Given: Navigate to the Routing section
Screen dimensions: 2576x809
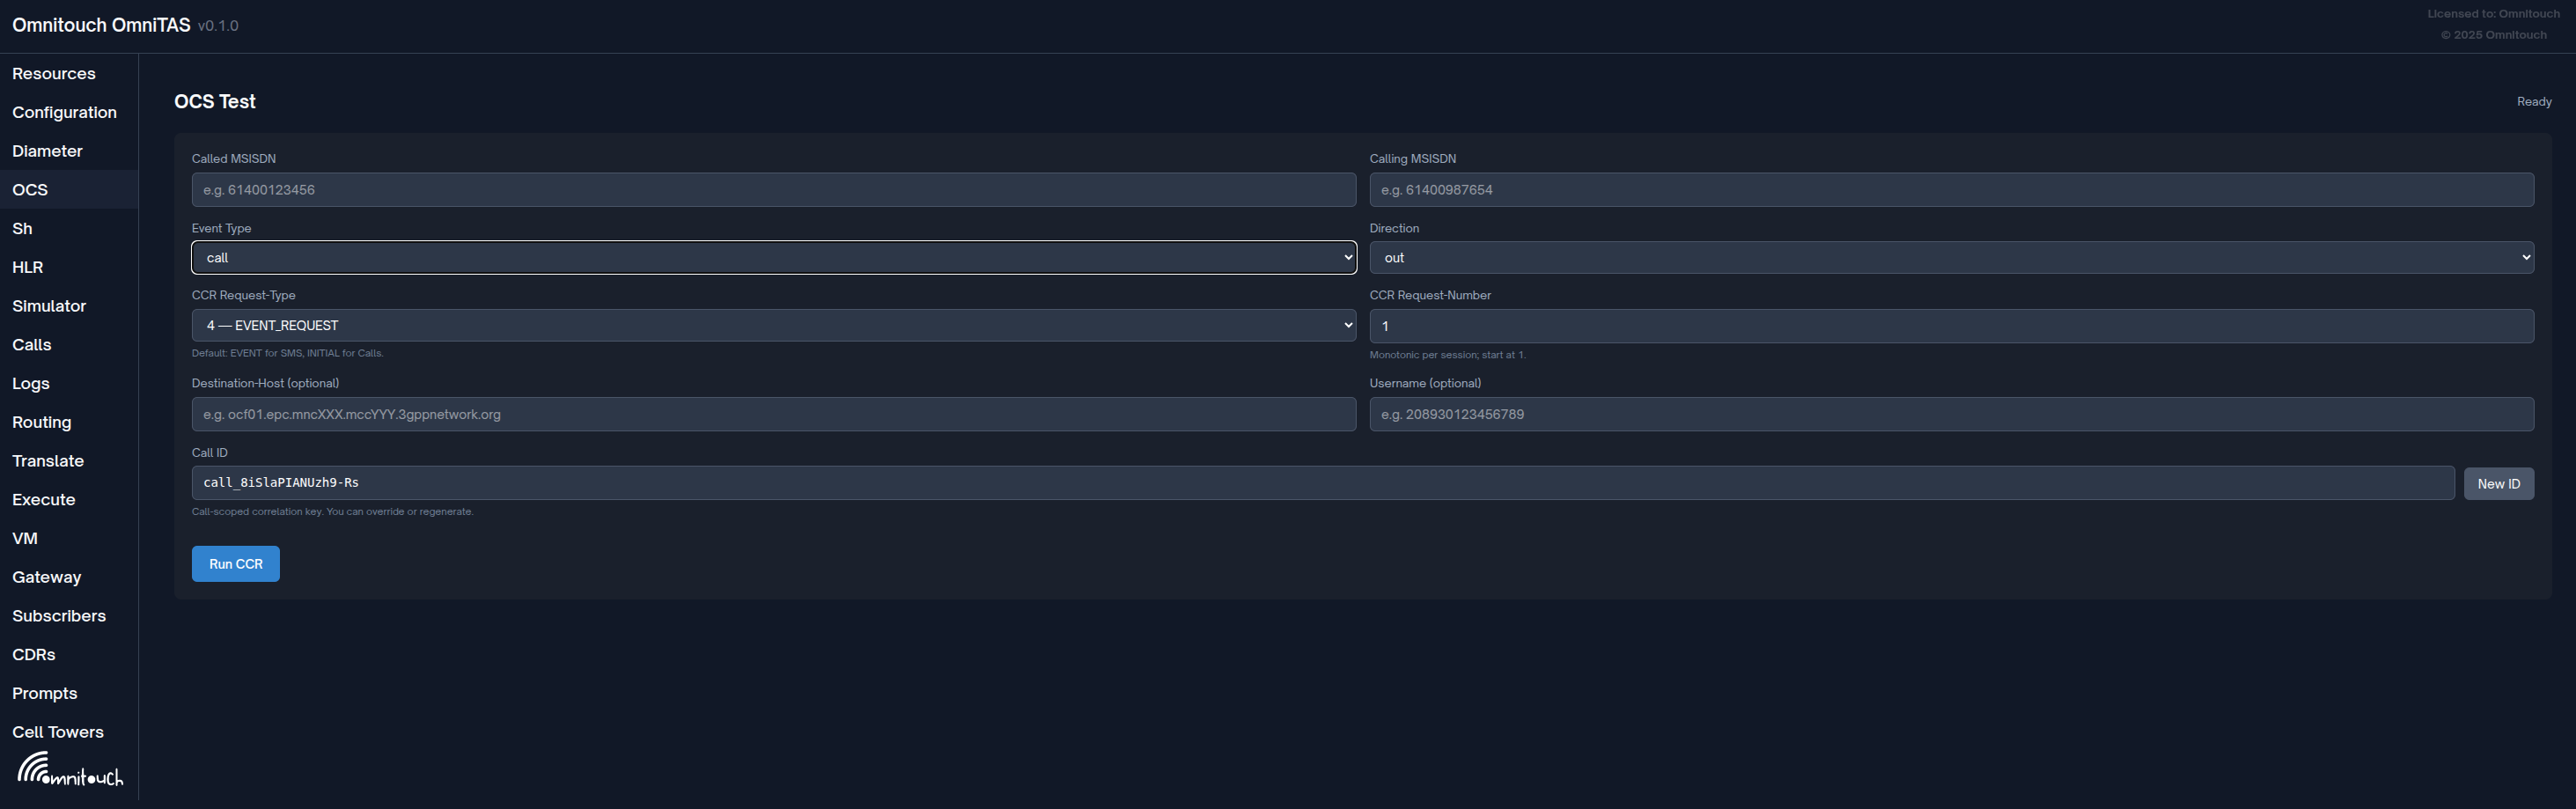Looking at the screenshot, I should [42, 422].
